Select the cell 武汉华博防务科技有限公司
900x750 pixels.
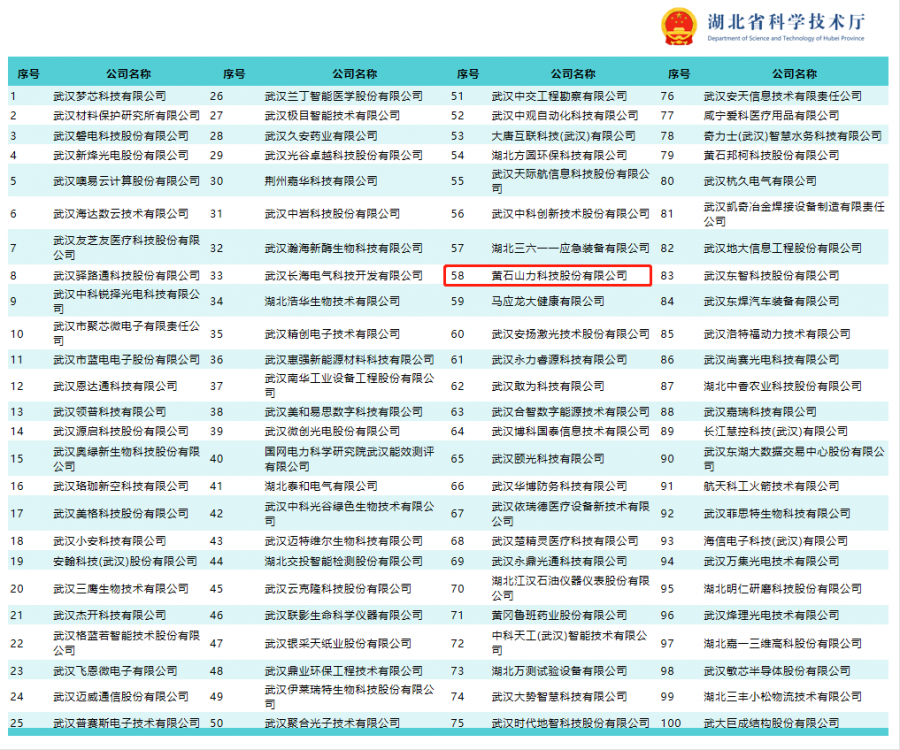point(559,486)
